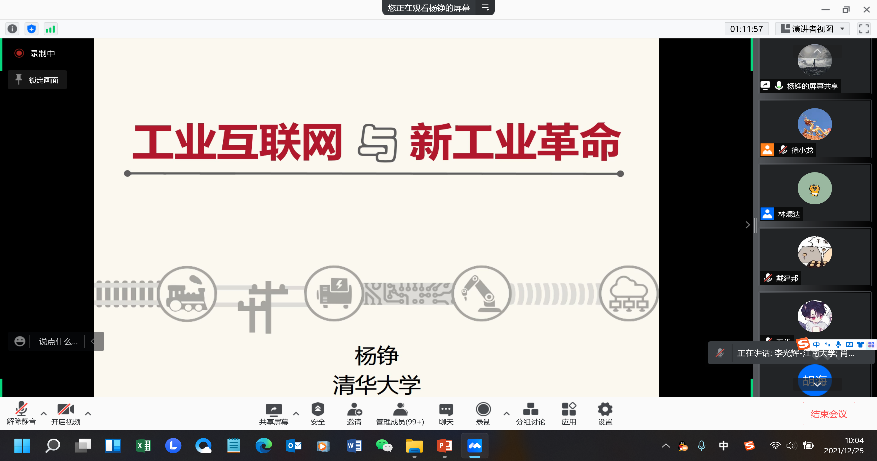Click the green encryption shield icon
Screen dimensions: 877x461
[29, 29]
